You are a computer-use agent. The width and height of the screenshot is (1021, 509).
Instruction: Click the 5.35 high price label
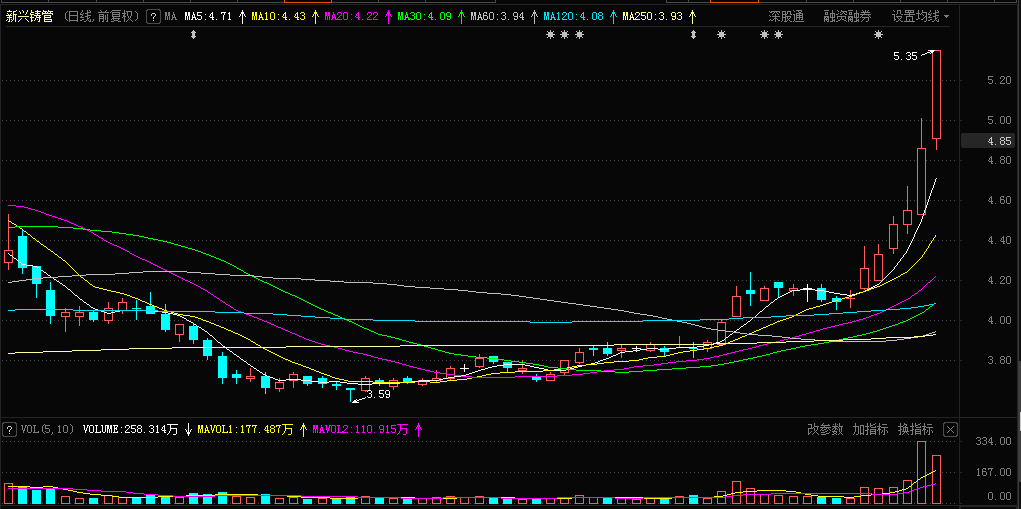coord(905,57)
